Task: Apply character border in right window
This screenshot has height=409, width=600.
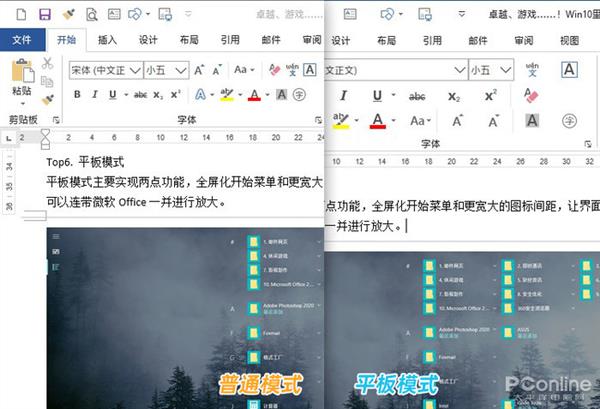Action: pyautogui.click(x=569, y=70)
